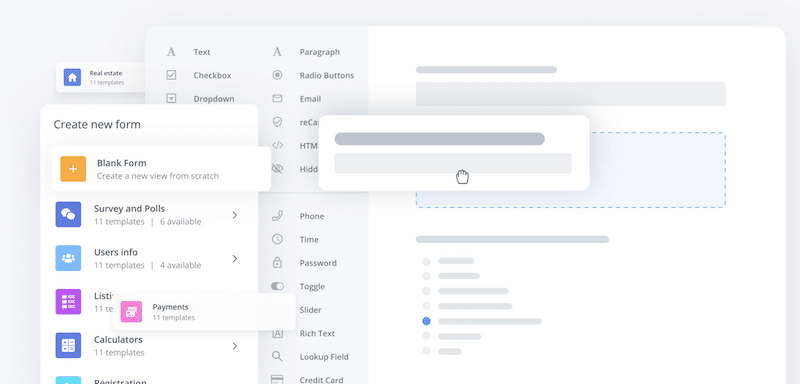Click the Dropdown field label
This screenshot has width=800, height=384.
pos(214,99)
